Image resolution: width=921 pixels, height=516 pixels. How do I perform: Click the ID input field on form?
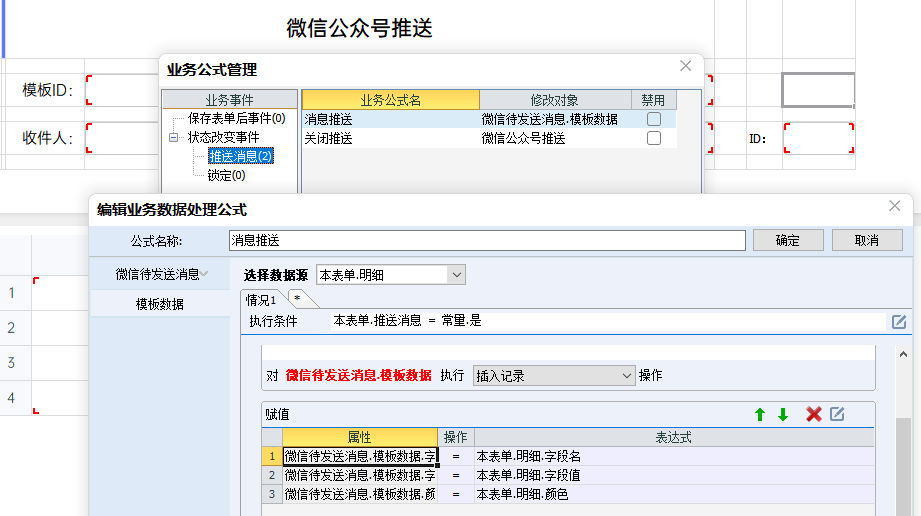click(819, 138)
